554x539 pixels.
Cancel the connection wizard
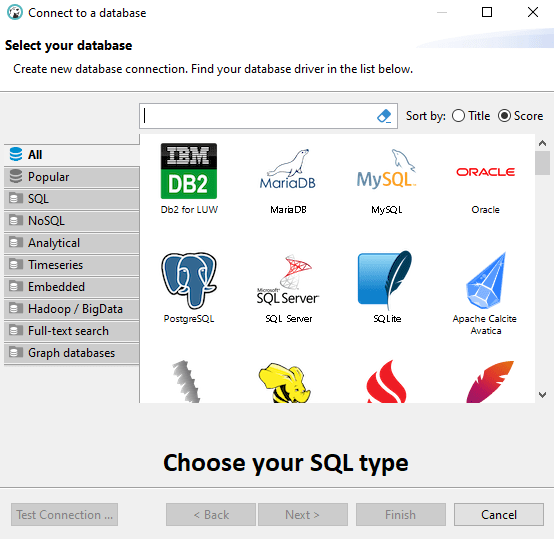tap(499, 515)
